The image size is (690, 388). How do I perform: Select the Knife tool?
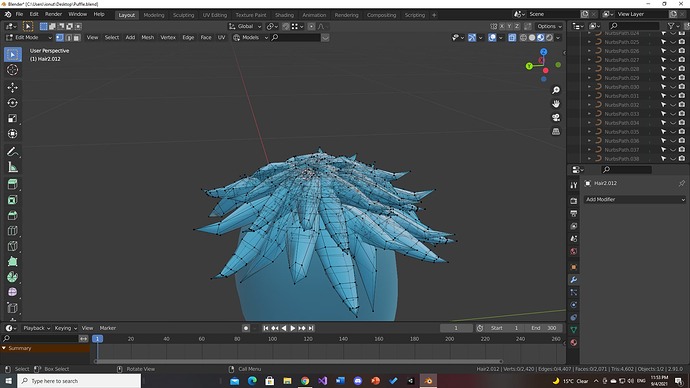[x=12, y=246]
